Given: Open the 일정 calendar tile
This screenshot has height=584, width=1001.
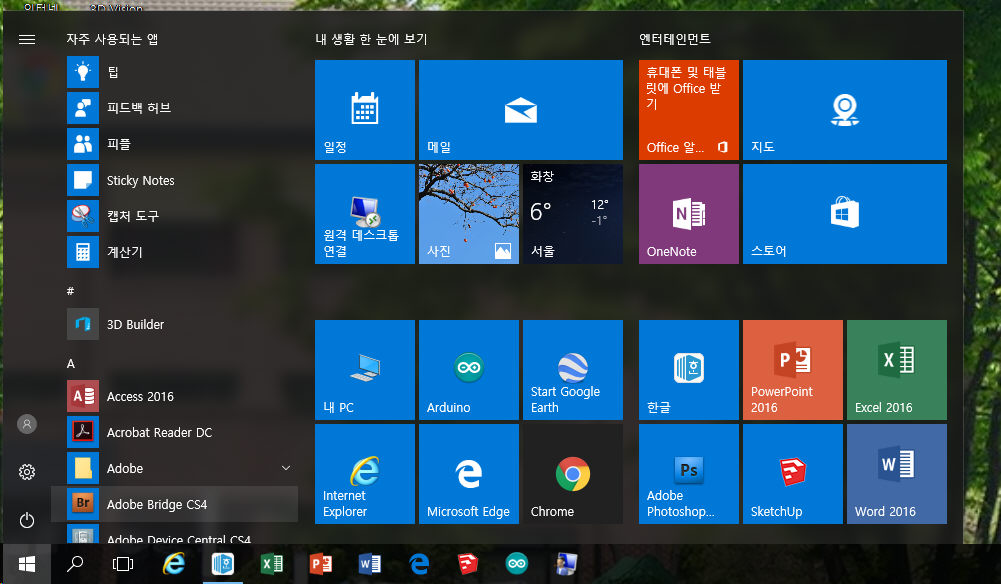Looking at the screenshot, I should point(365,110).
